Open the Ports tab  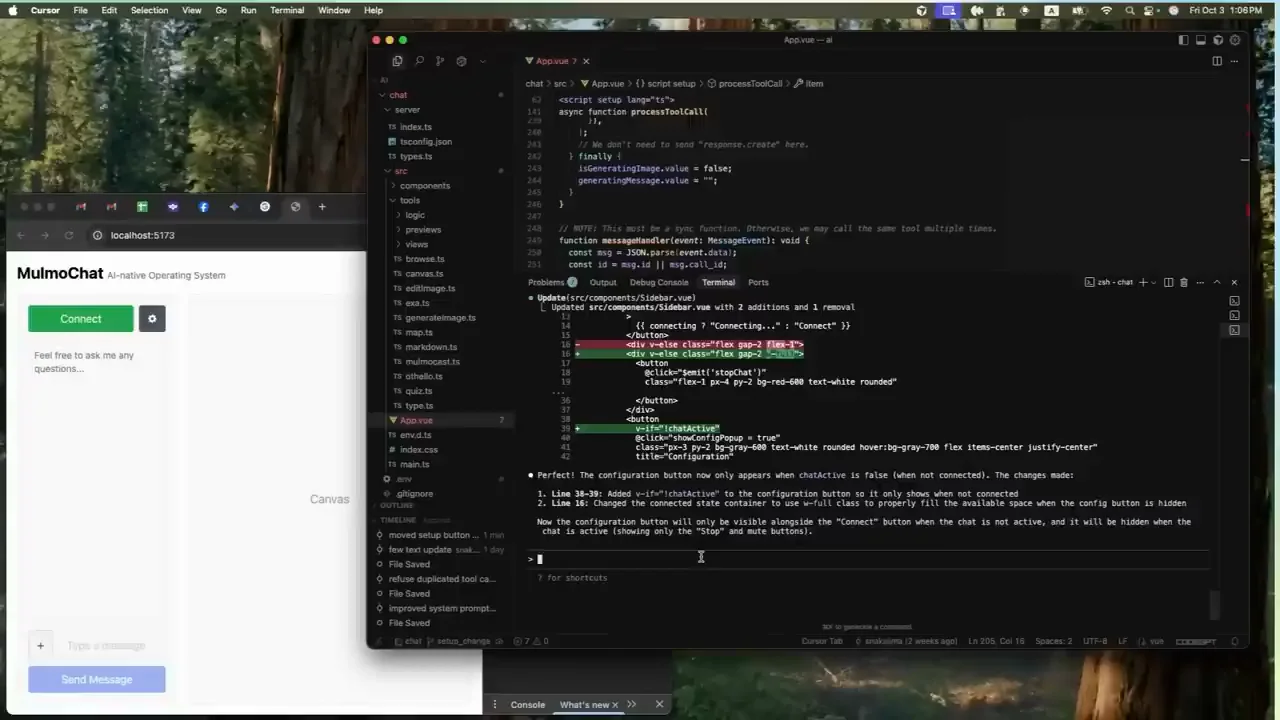click(758, 282)
